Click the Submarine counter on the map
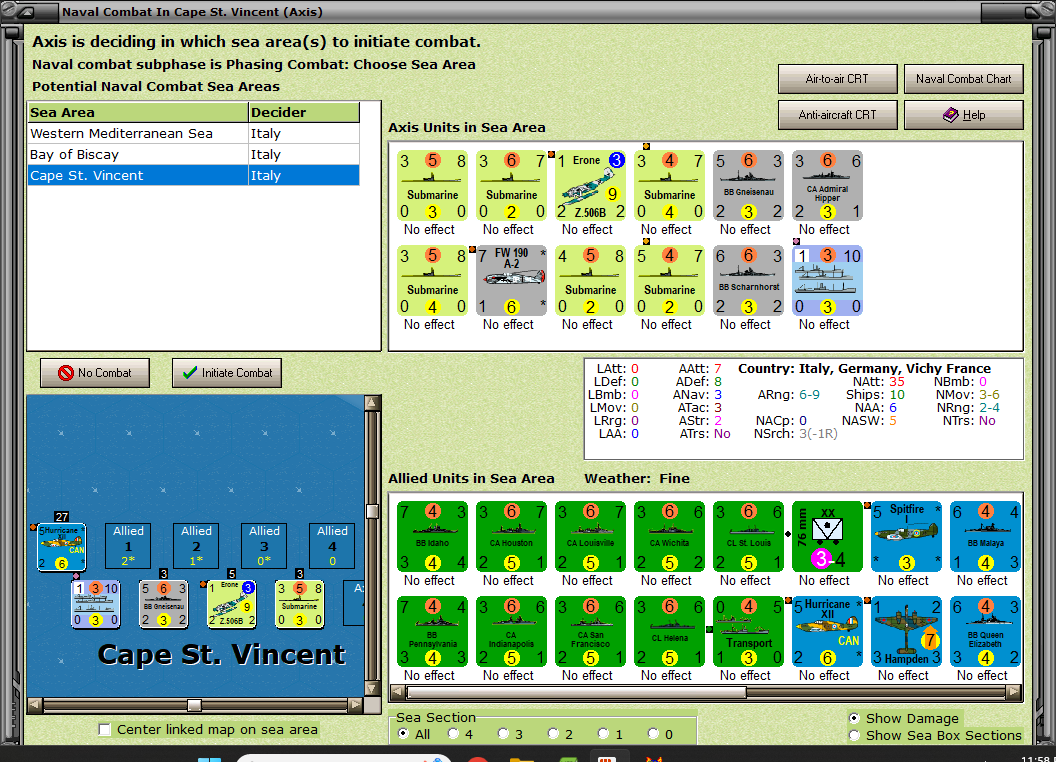Image resolution: width=1056 pixels, height=762 pixels. click(x=300, y=604)
